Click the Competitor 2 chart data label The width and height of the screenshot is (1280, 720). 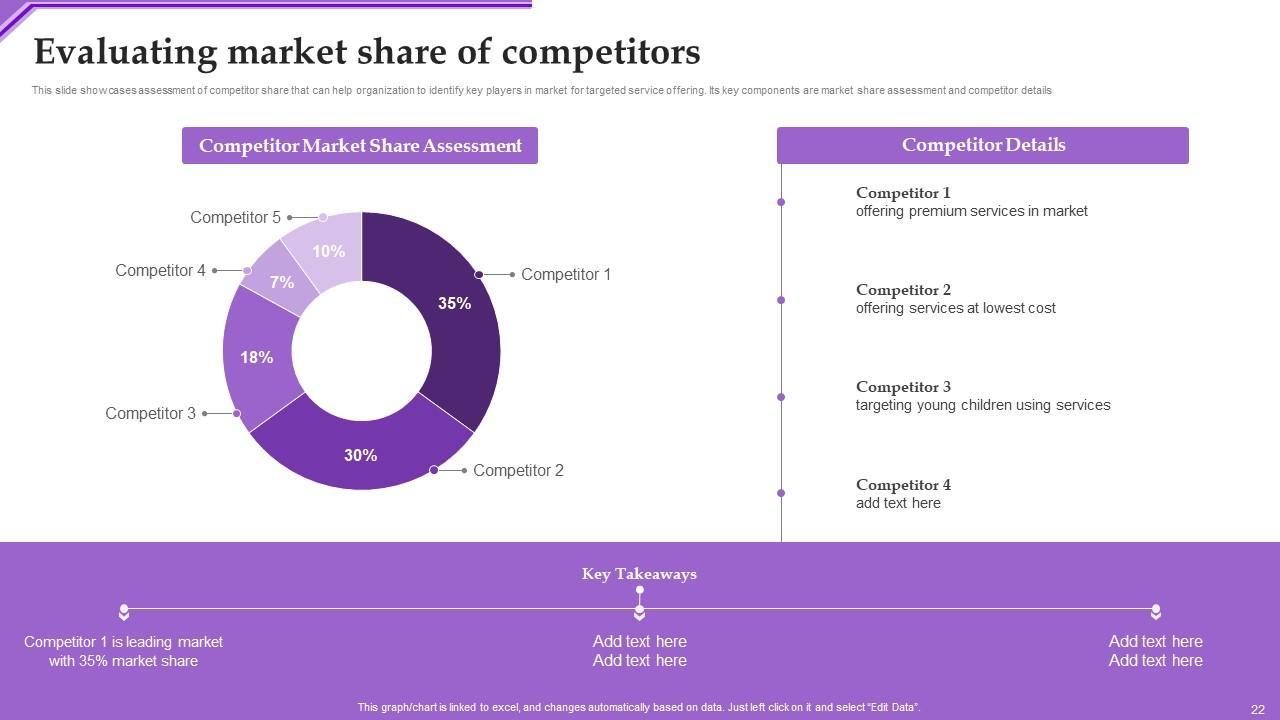pos(518,470)
